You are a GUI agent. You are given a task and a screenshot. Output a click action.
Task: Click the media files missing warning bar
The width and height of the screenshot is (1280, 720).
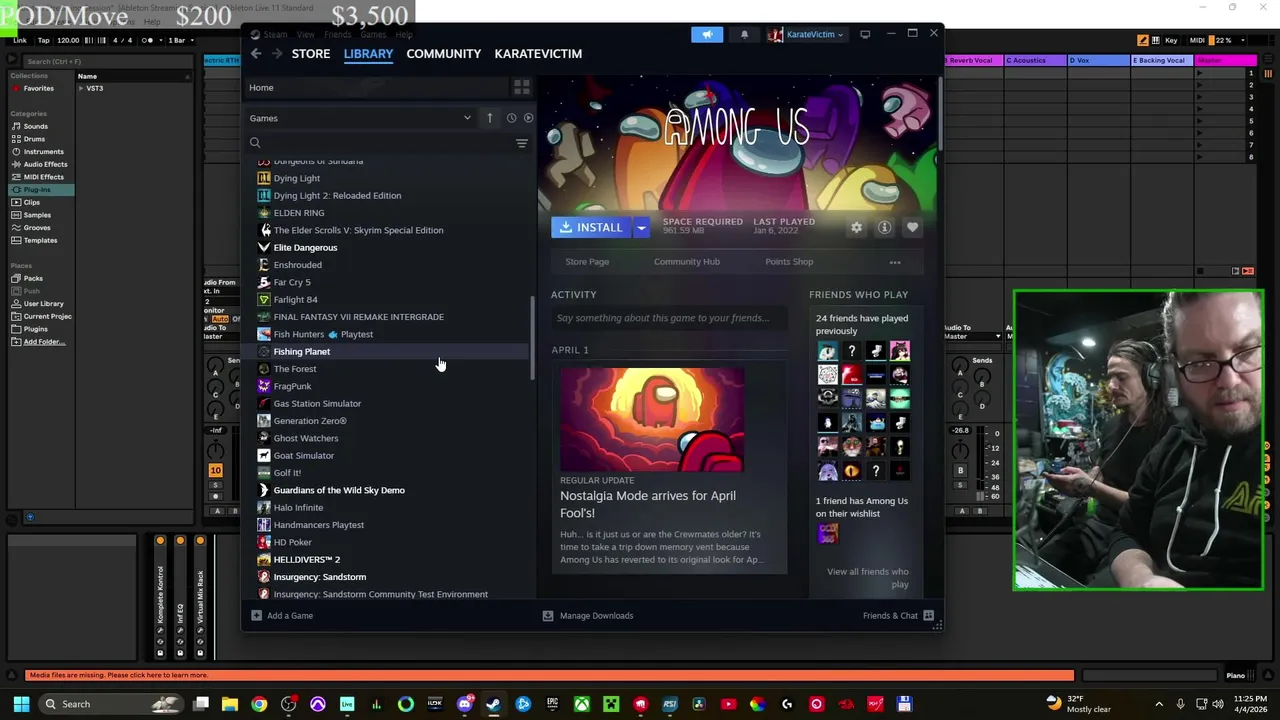[550, 675]
